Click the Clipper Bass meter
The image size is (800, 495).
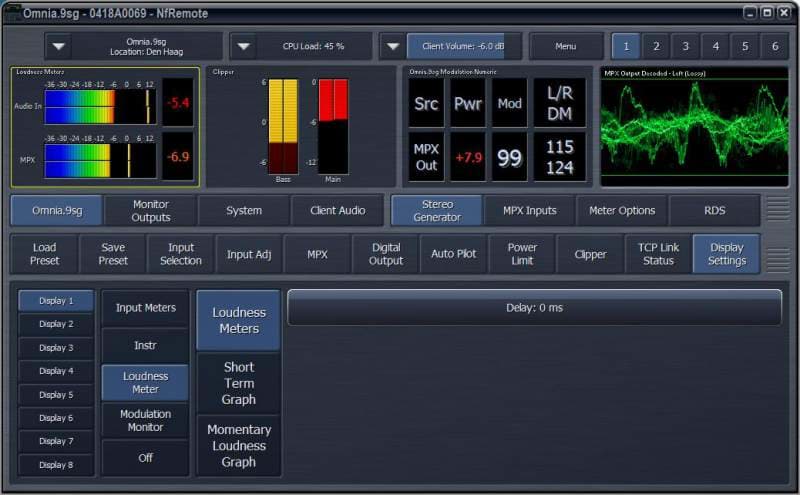(283, 127)
